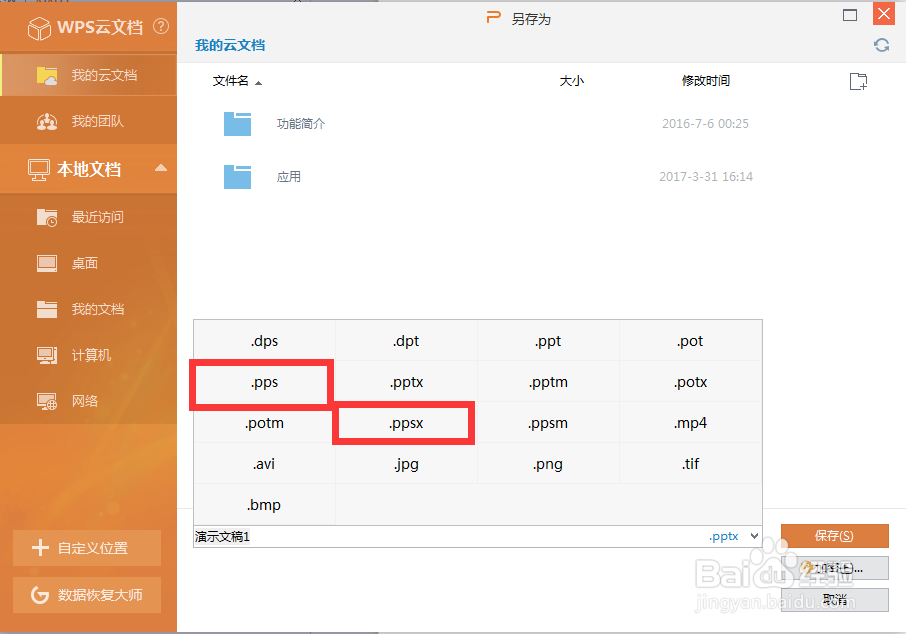Open the 桌面 (Desktop) location icon

[46, 263]
